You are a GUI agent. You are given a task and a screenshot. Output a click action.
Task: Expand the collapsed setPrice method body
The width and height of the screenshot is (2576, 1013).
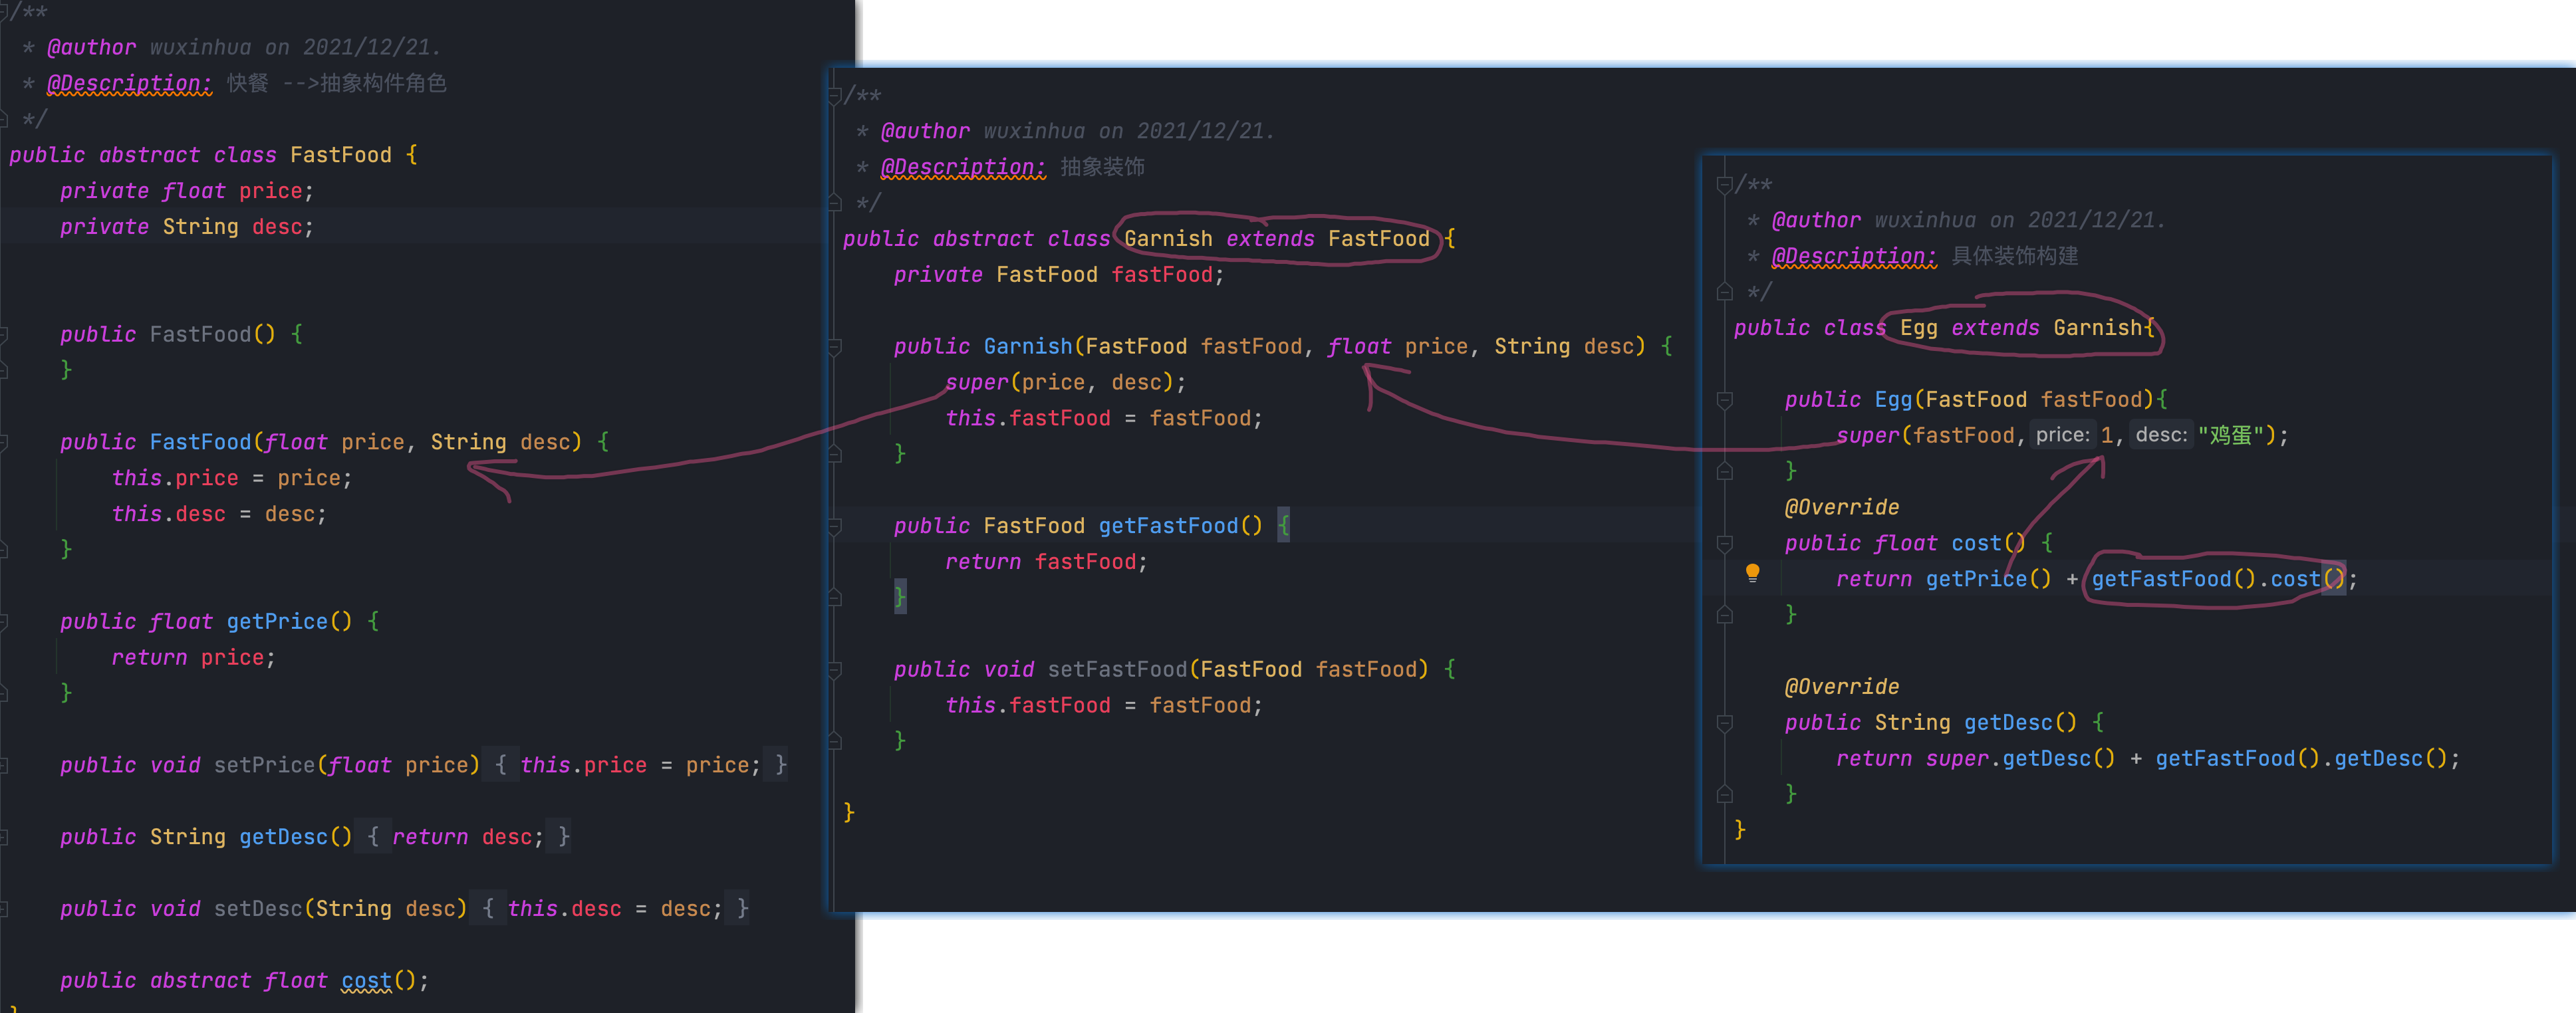tap(500, 765)
